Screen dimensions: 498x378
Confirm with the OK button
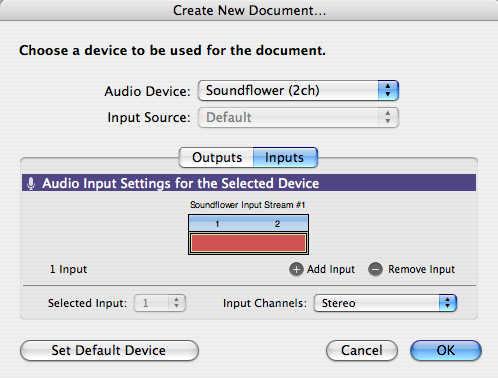pos(446,350)
